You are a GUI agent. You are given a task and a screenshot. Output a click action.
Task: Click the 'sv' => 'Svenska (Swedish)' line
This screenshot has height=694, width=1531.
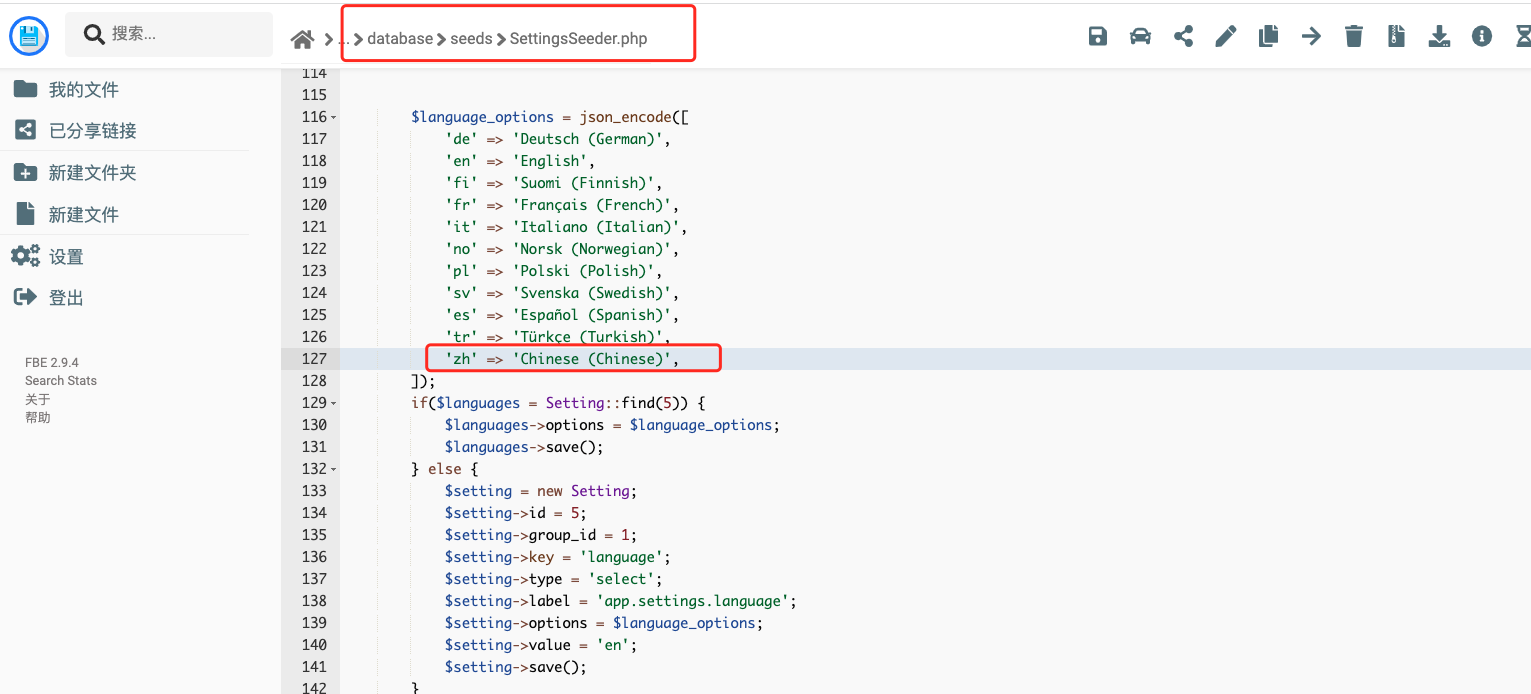[x=562, y=293]
